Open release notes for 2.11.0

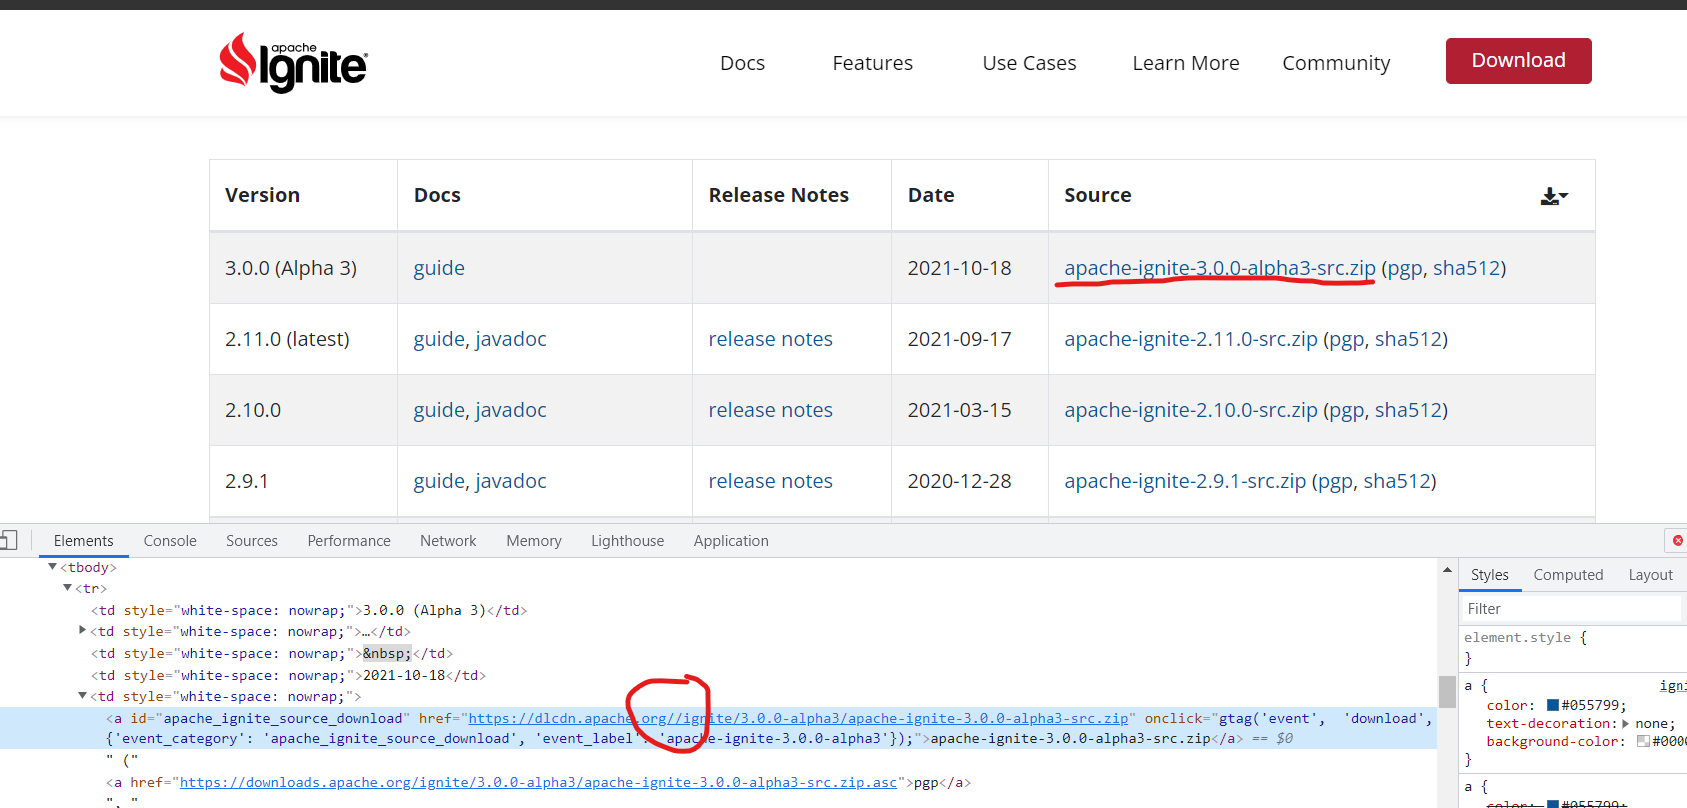point(770,339)
